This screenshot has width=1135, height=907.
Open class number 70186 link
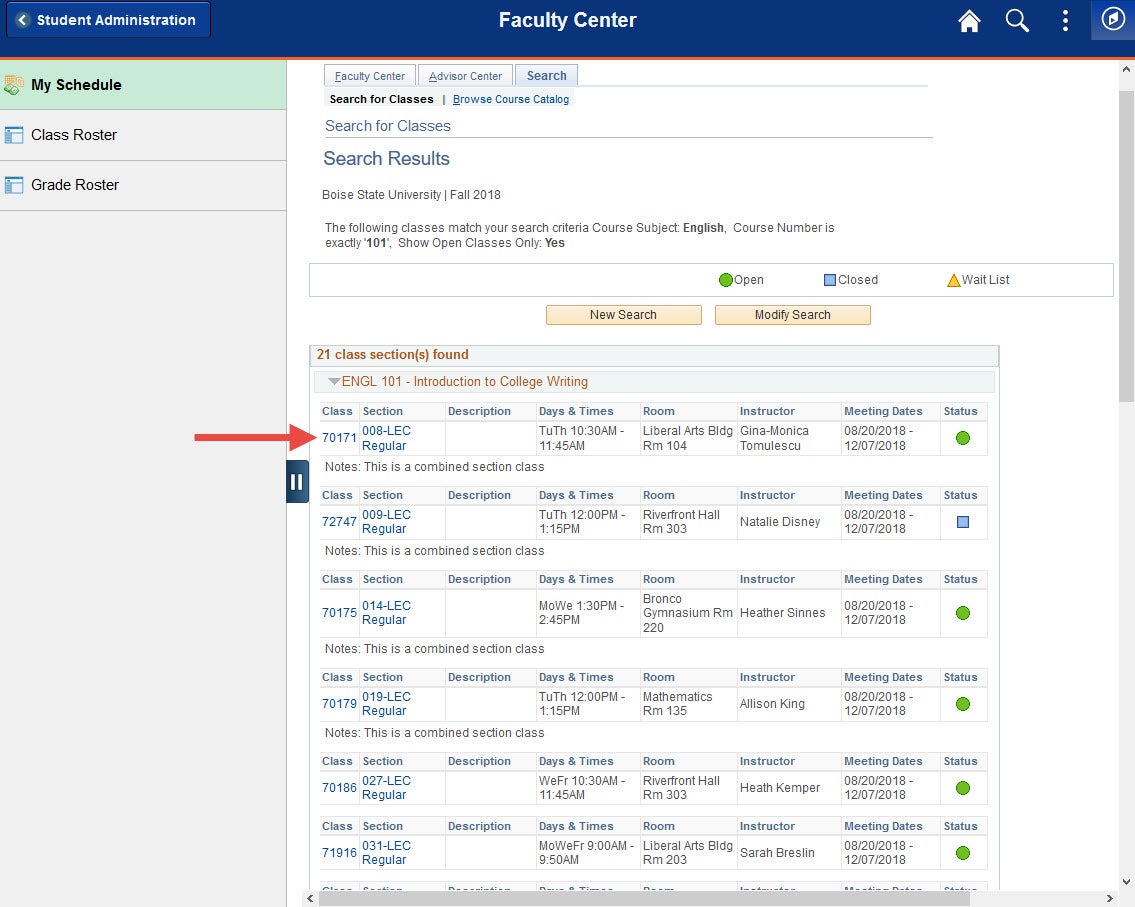pos(339,788)
